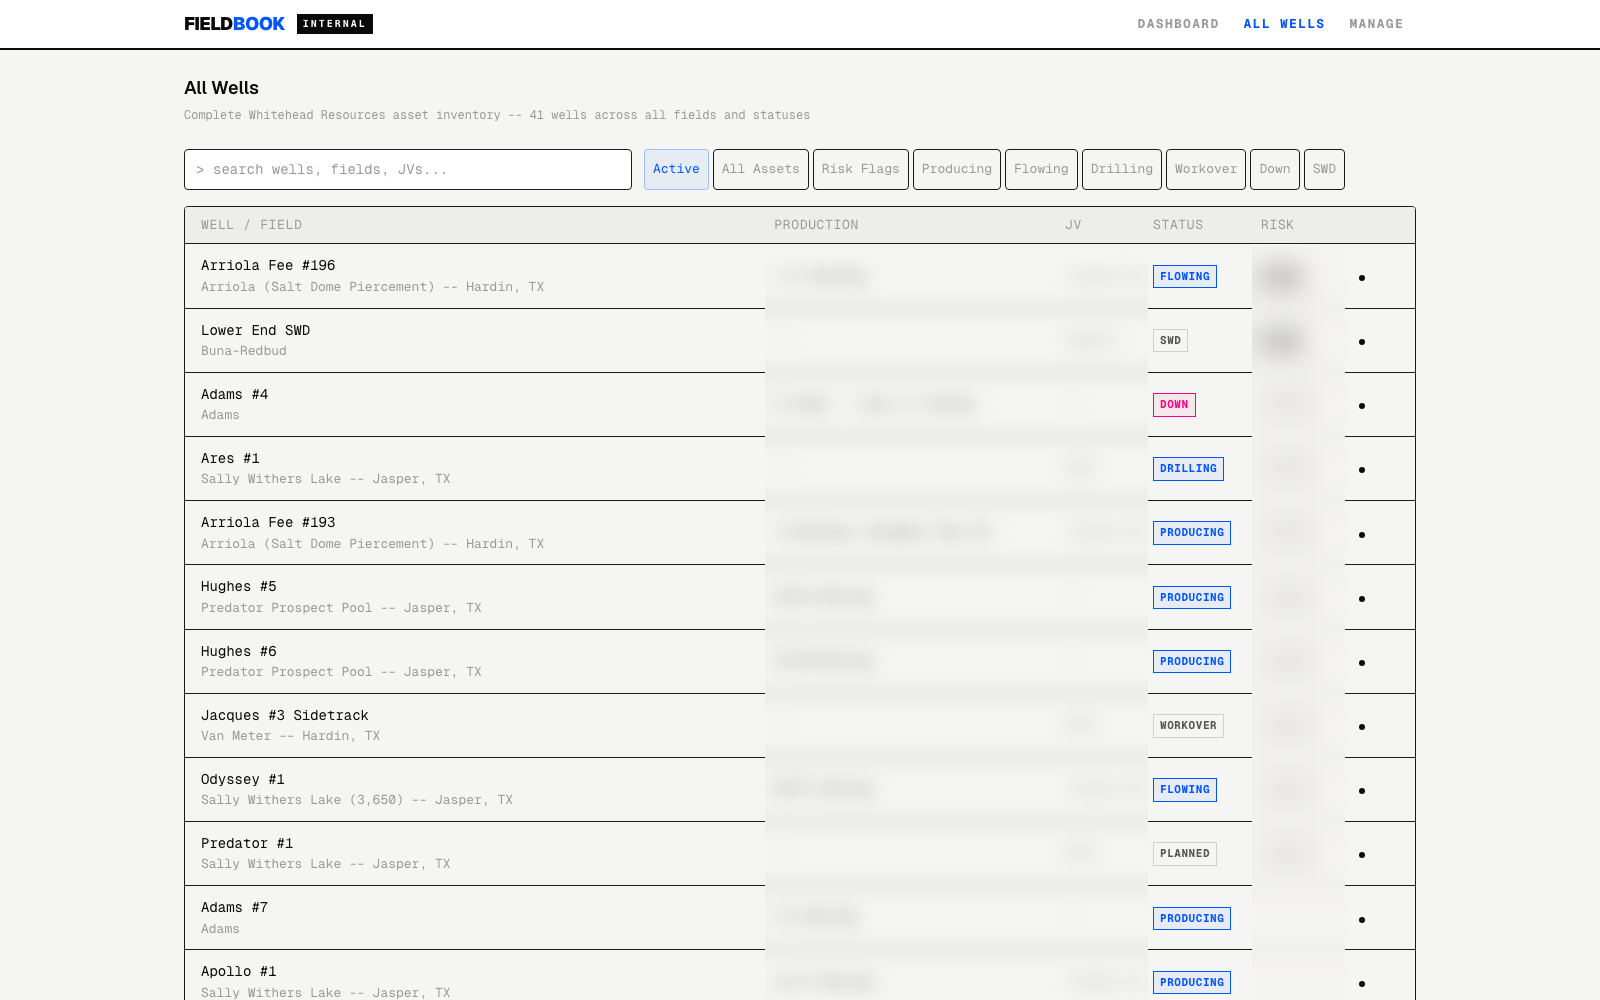Open the Hughes #5 well name
This screenshot has height=1000, width=1600.
239,586
